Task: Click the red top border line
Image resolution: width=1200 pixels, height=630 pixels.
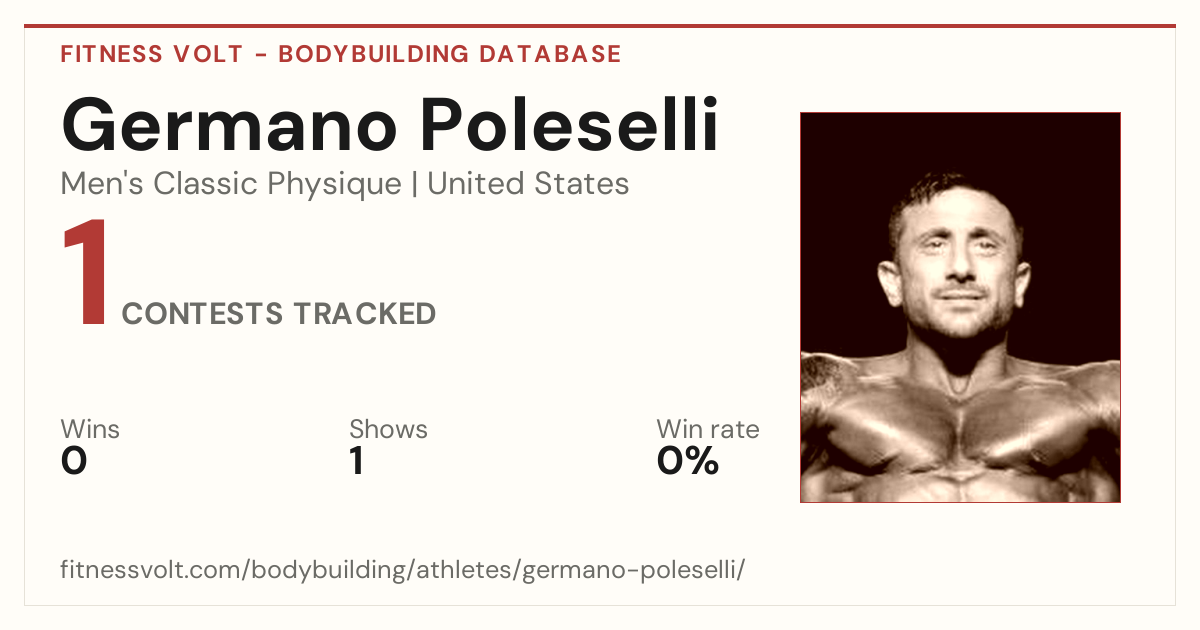Action: click(x=600, y=26)
